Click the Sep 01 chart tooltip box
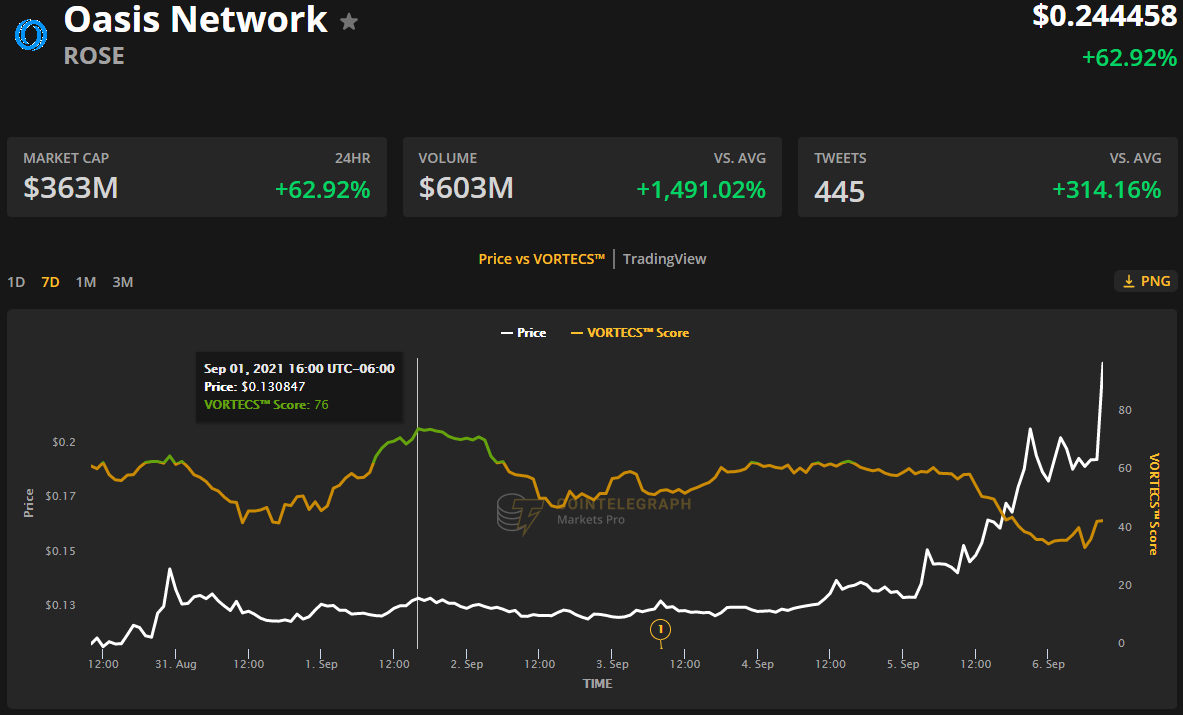Screen dimensions: 1183x715 [x=299, y=387]
